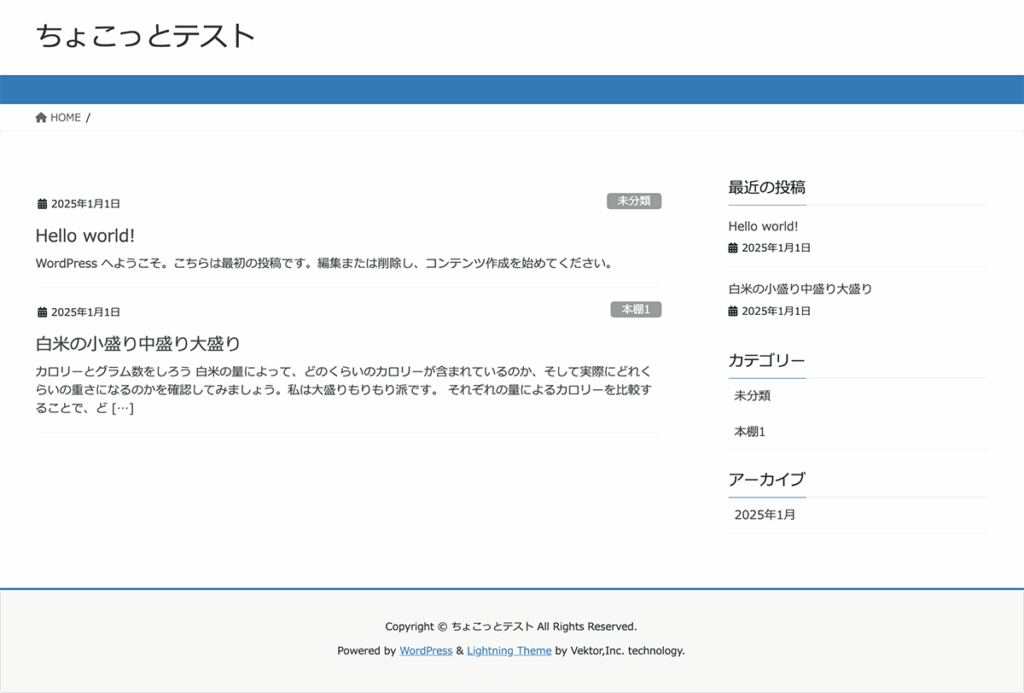Open the 2025年1月 archive
Screen dimensions: 1024x693
coord(765,515)
